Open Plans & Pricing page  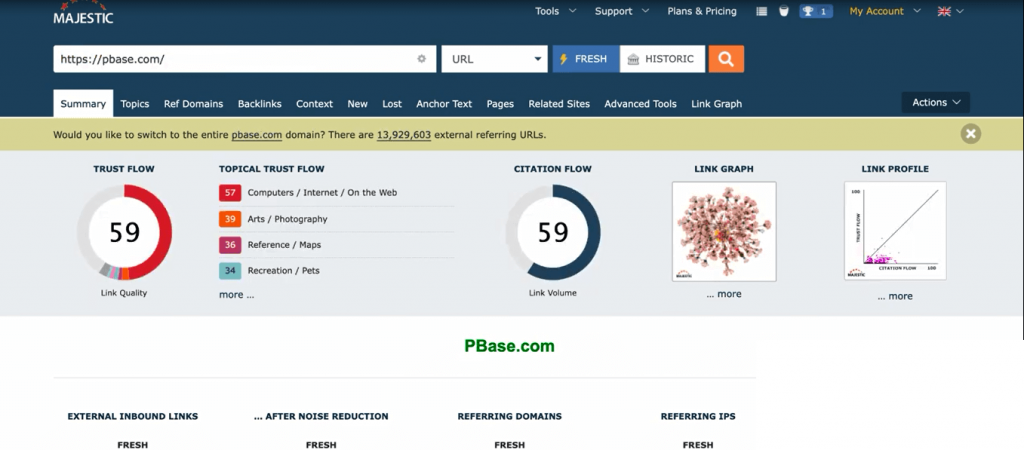click(702, 11)
